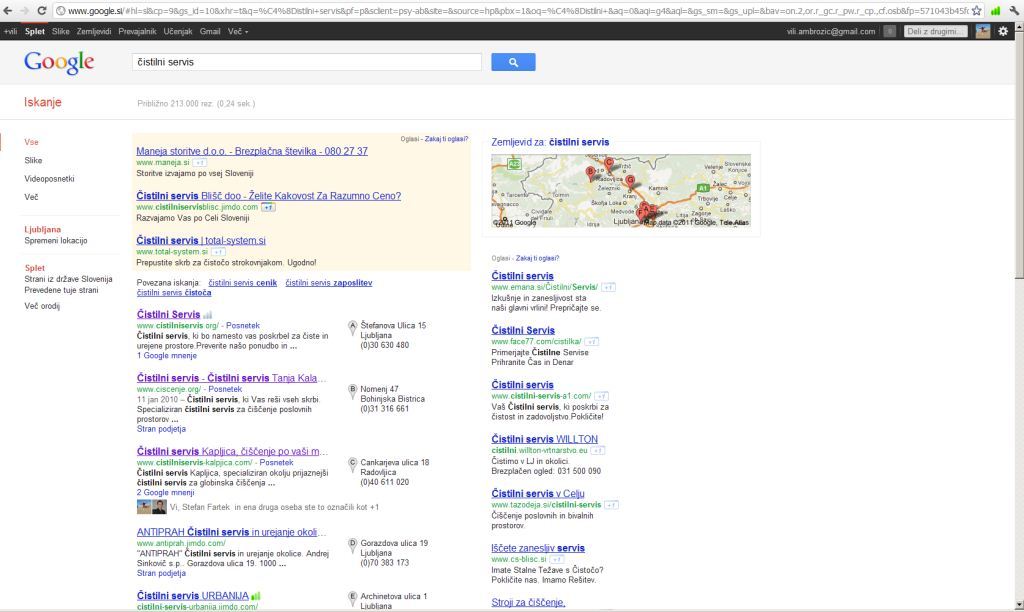Click related search 'čistilni servis čistoča'
The image size is (1024, 612).
tap(174, 293)
